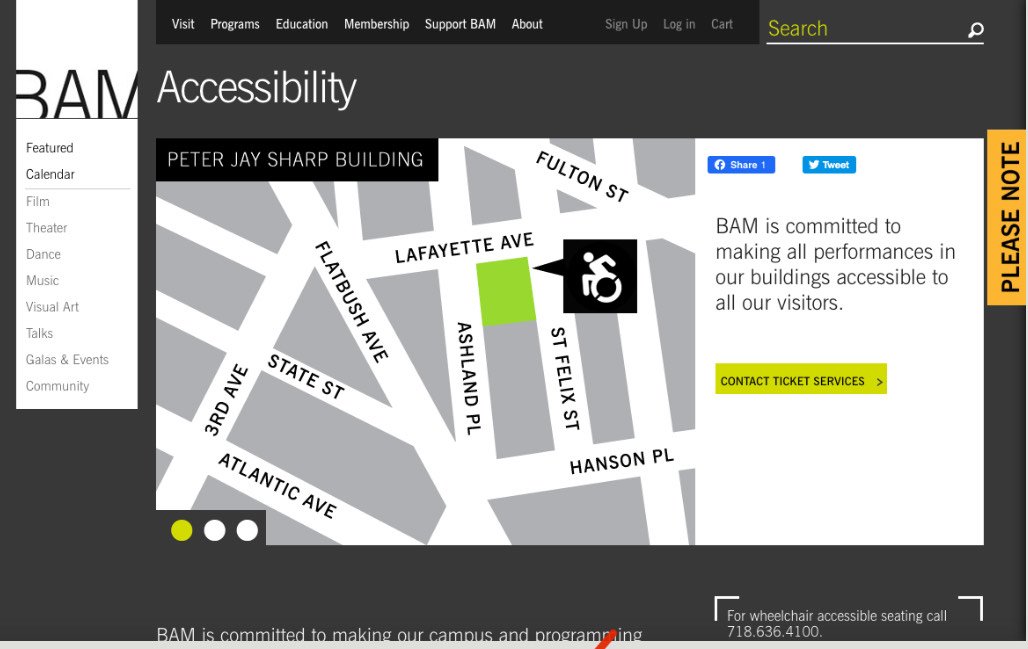The height and width of the screenshot is (649, 1028).
Task: Click the Atlantic Ave map label
Action: pos(277,486)
